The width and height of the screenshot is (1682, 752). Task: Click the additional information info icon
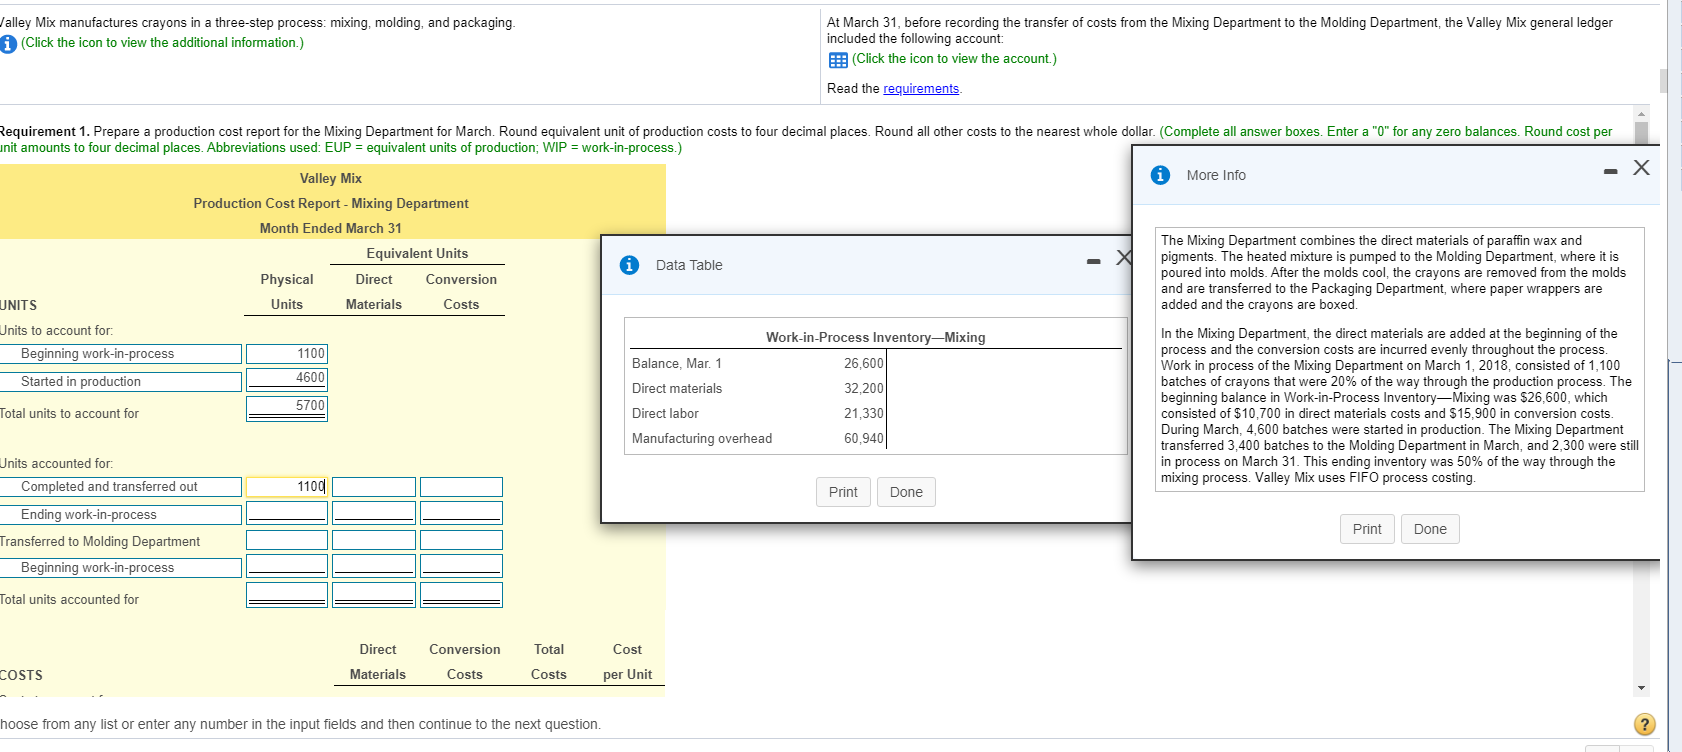click(8, 43)
